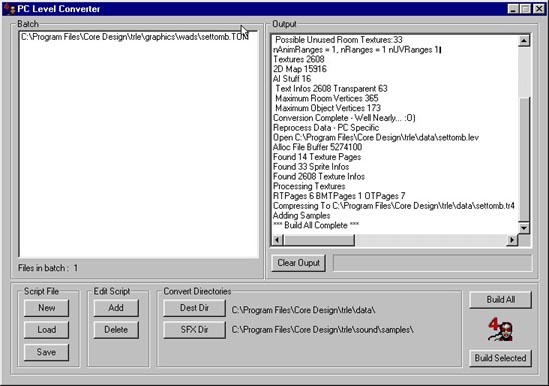Click the Lara Croft 4 logo icon
549x386 pixels.
click(500, 329)
